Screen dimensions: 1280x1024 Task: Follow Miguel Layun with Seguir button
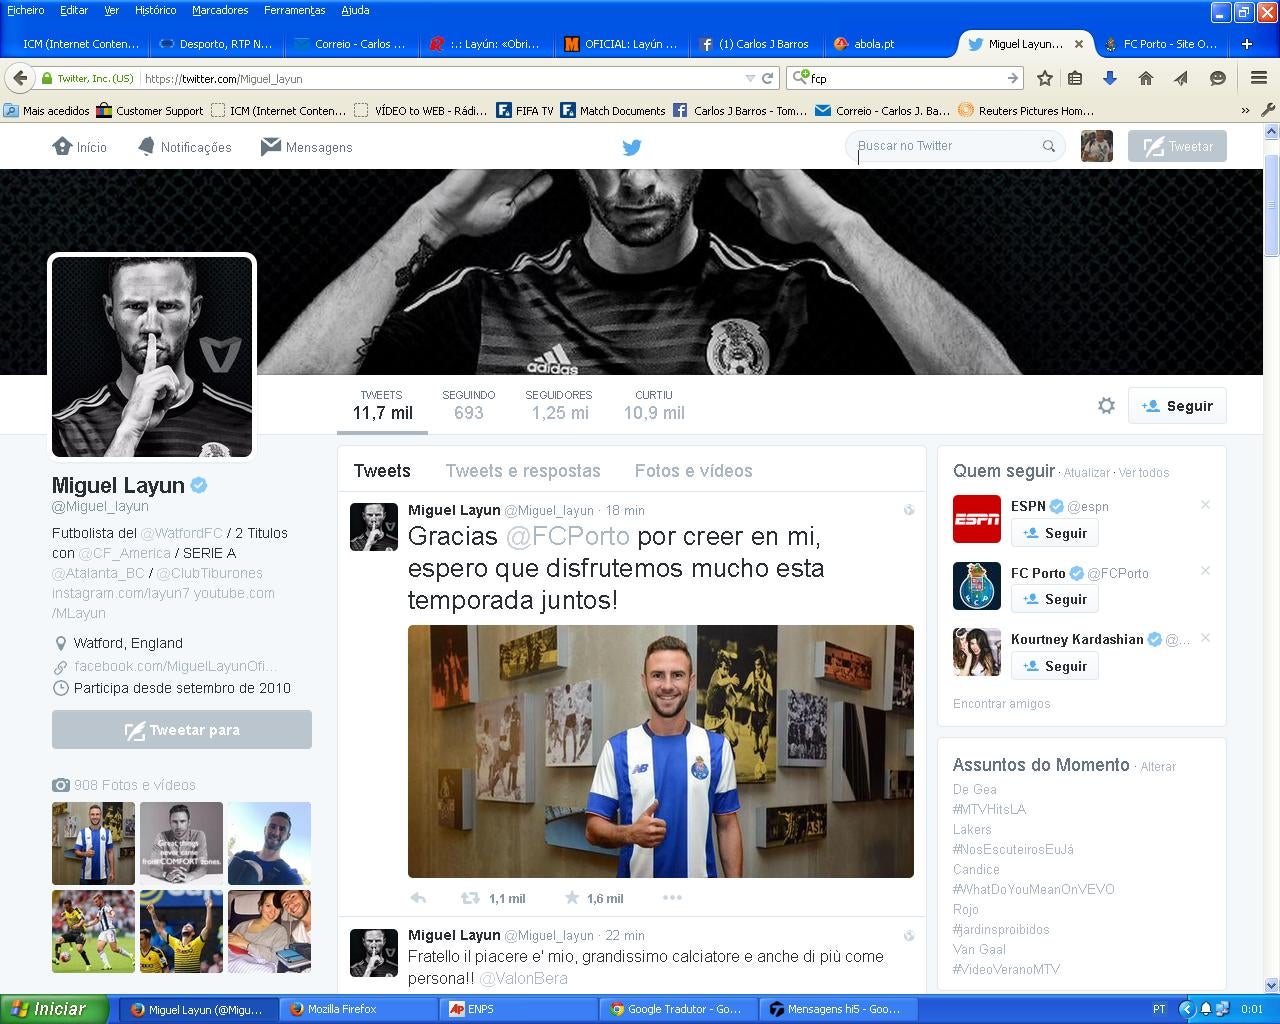pos(1177,406)
